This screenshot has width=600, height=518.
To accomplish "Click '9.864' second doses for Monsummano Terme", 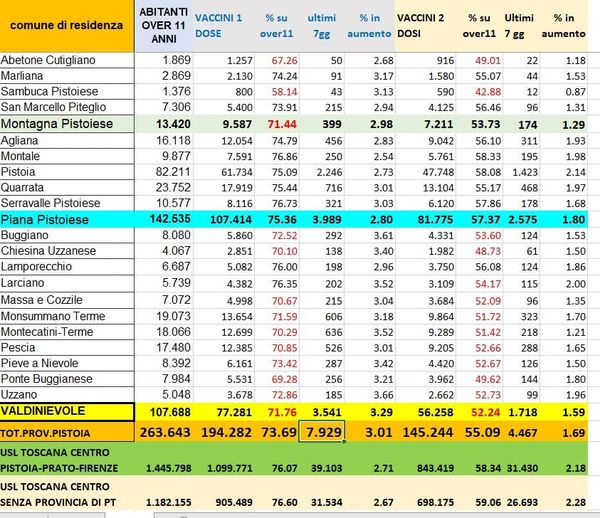I will click(441, 317).
